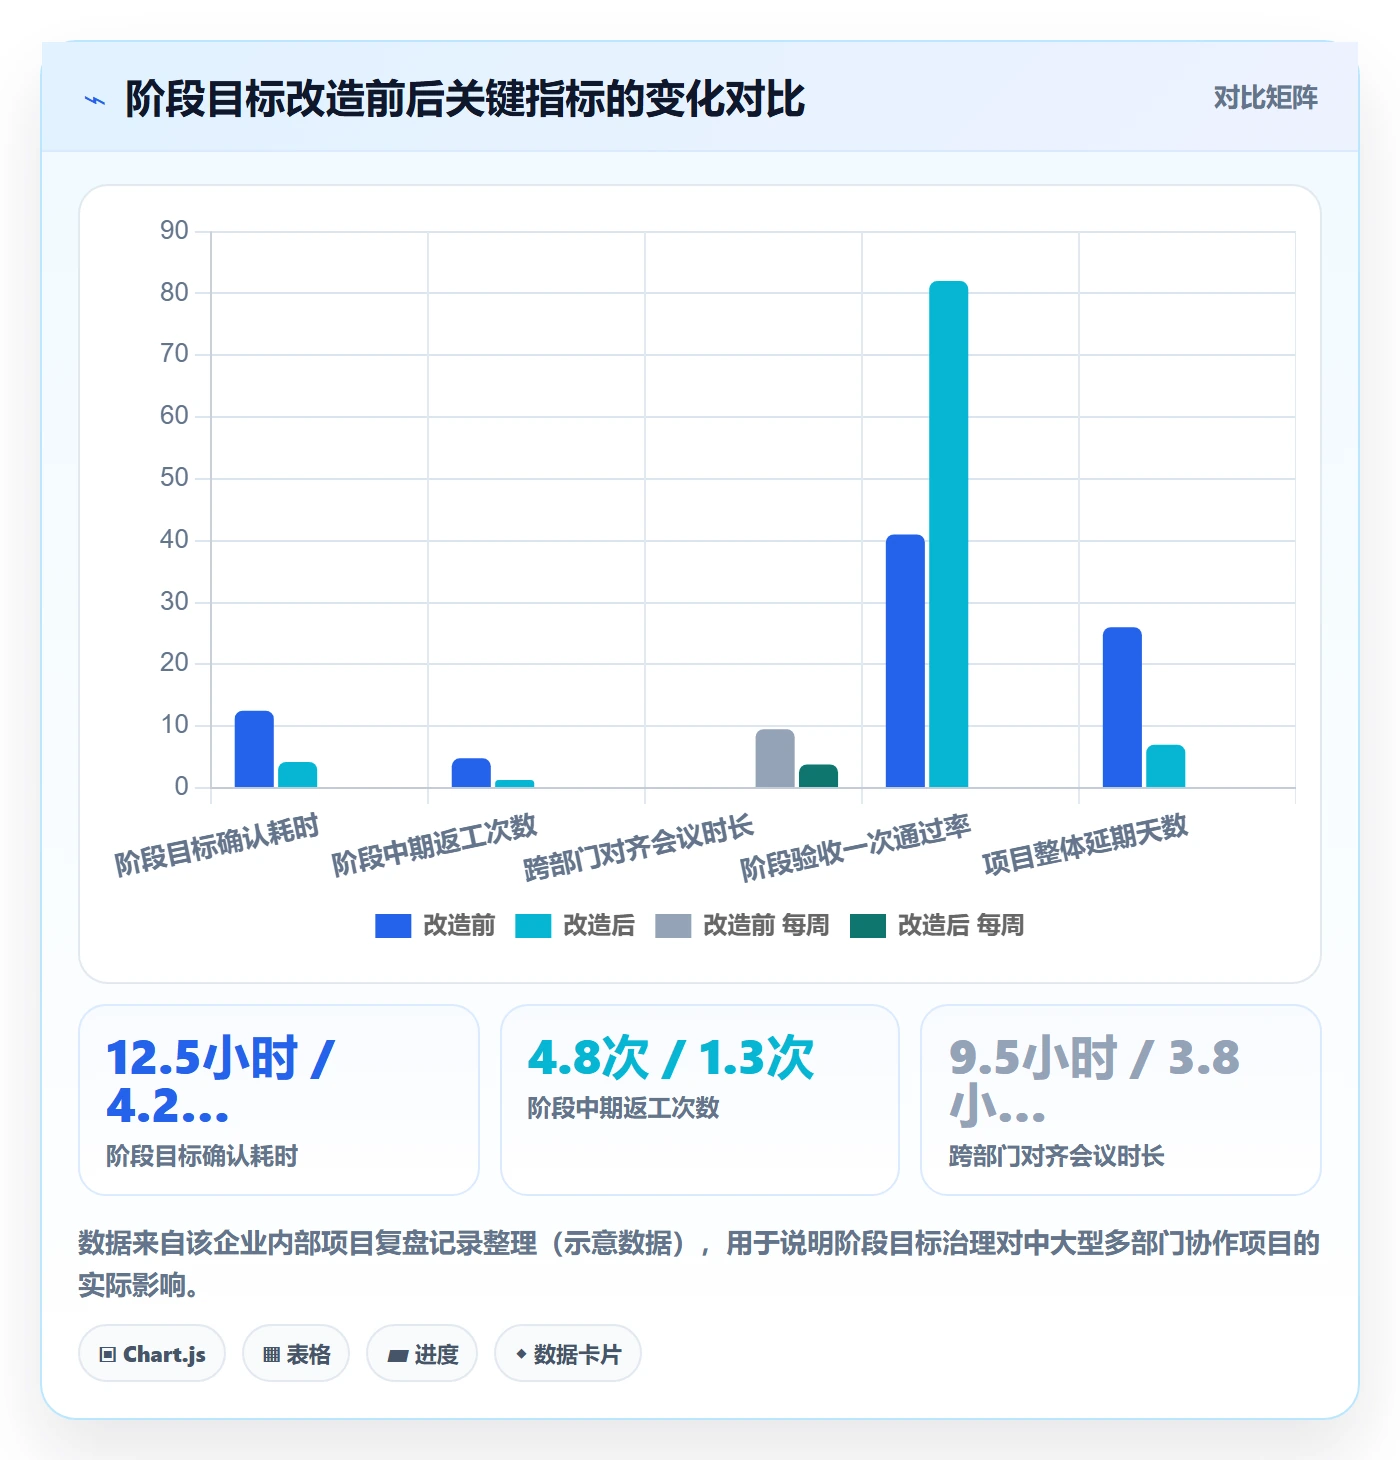
Task: Click the 项目整体延期天数 x-axis label
Action: 1085,846
